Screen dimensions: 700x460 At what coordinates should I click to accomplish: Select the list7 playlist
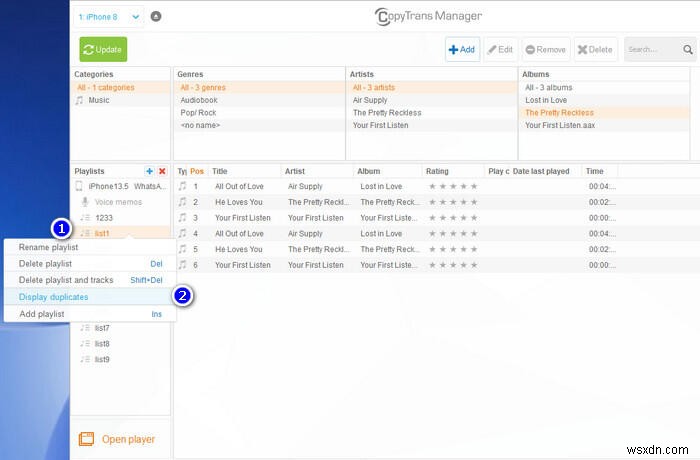[x=121, y=328]
